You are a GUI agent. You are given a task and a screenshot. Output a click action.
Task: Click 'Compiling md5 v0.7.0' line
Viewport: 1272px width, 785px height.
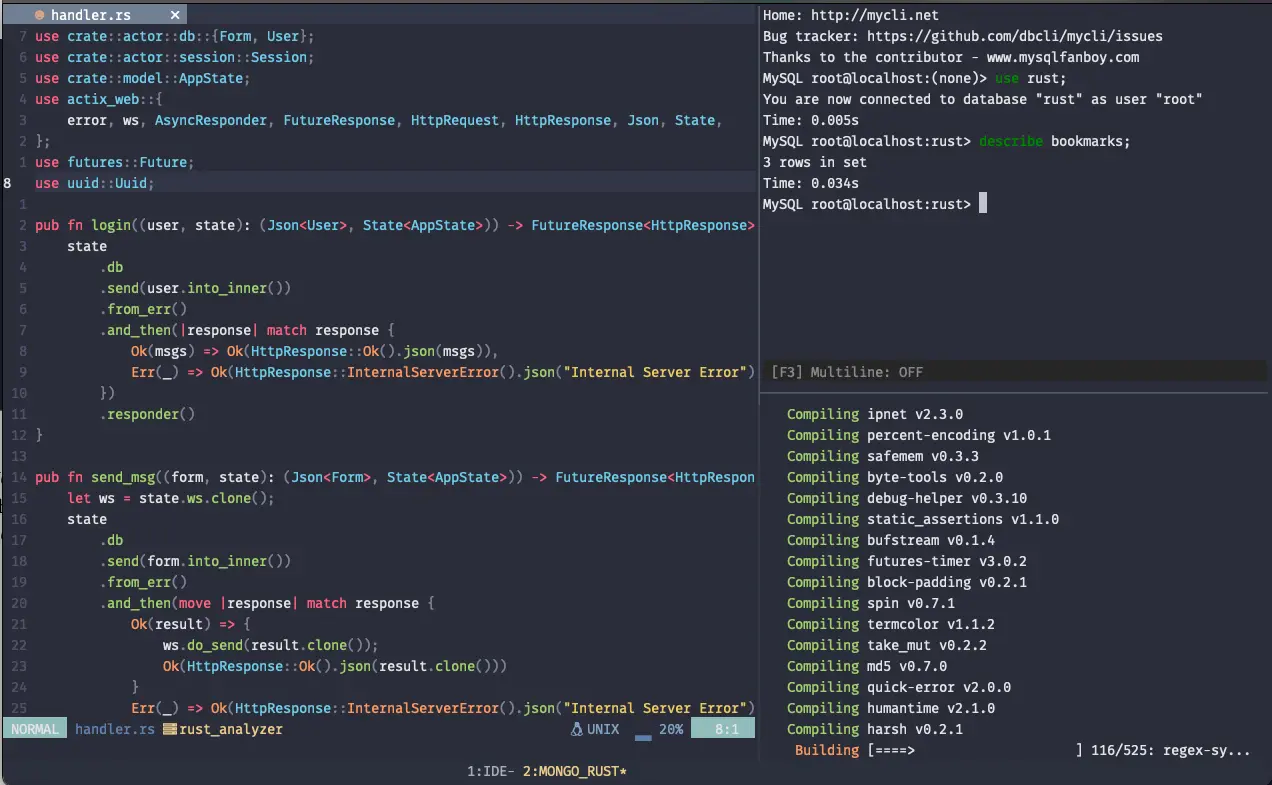pyautogui.click(x=867, y=666)
